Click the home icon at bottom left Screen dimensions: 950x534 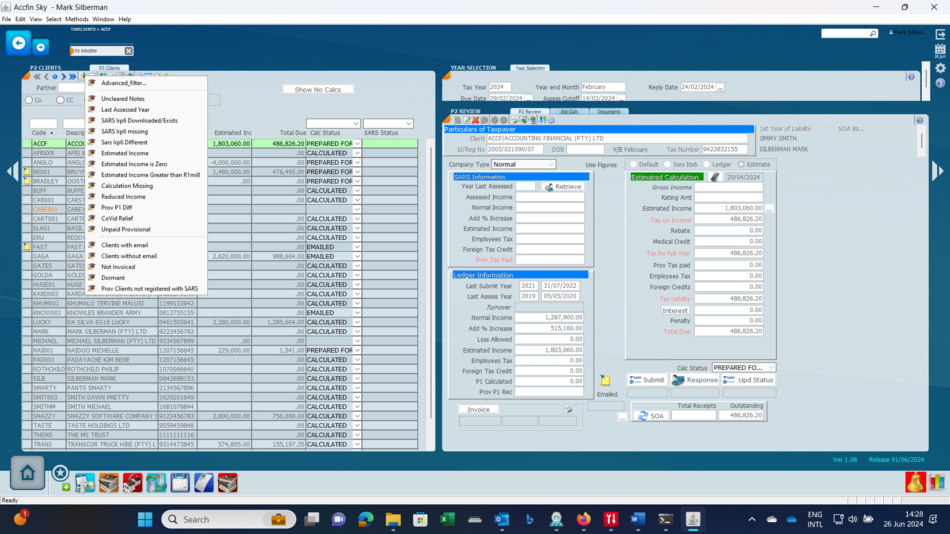pos(27,474)
